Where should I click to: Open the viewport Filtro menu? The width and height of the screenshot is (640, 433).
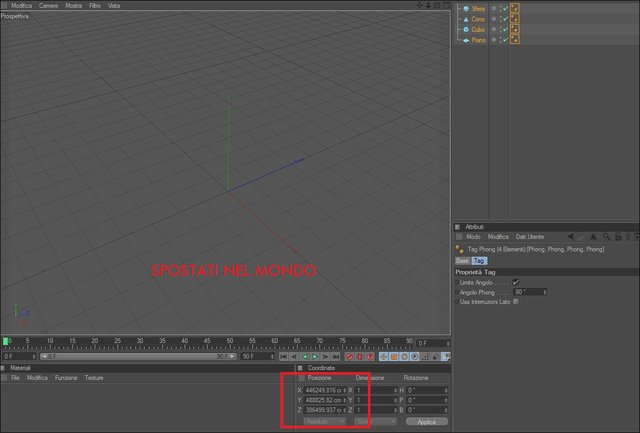point(95,6)
